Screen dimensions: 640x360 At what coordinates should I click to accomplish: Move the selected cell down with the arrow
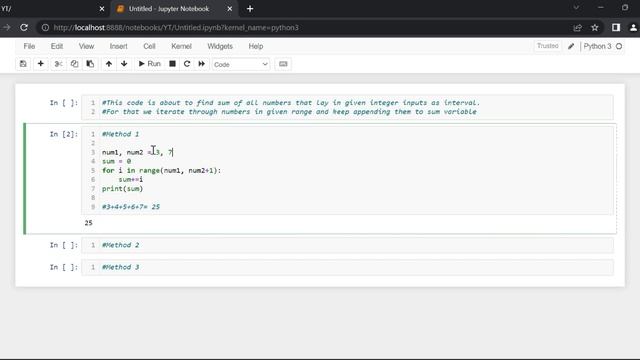[x=124, y=64]
